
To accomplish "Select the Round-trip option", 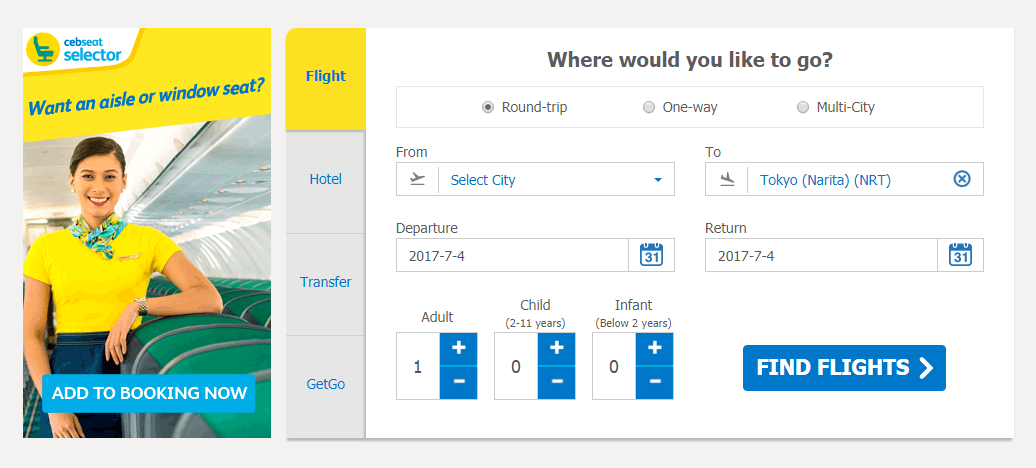I will pos(488,107).
